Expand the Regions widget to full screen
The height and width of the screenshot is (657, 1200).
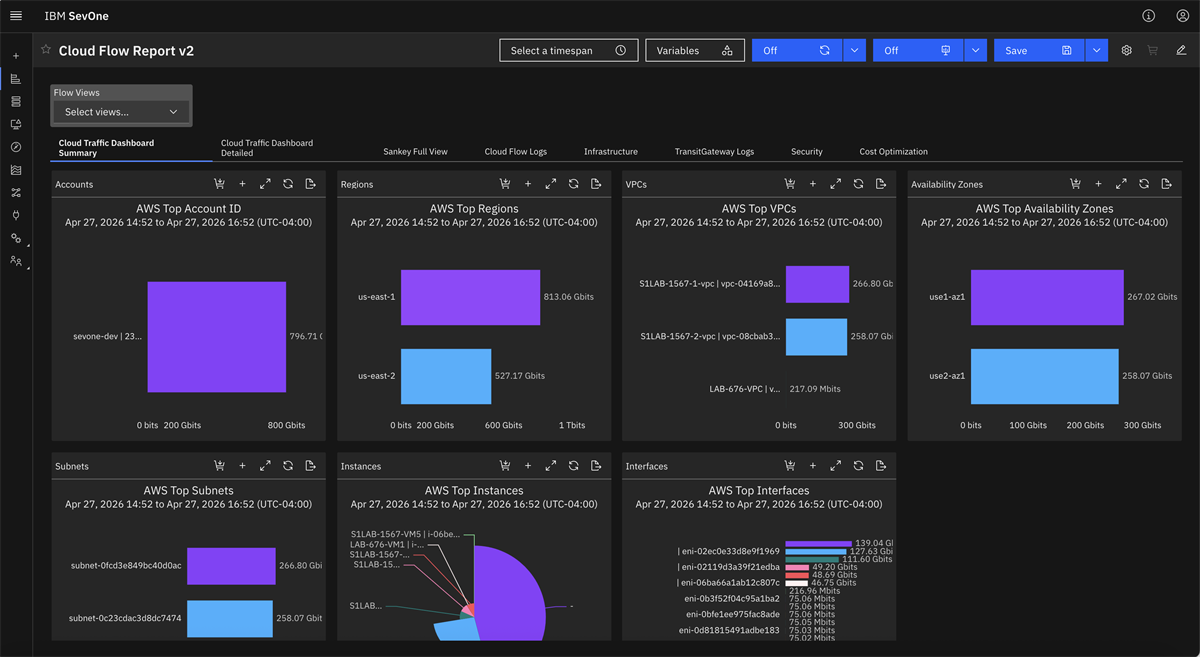551,184
